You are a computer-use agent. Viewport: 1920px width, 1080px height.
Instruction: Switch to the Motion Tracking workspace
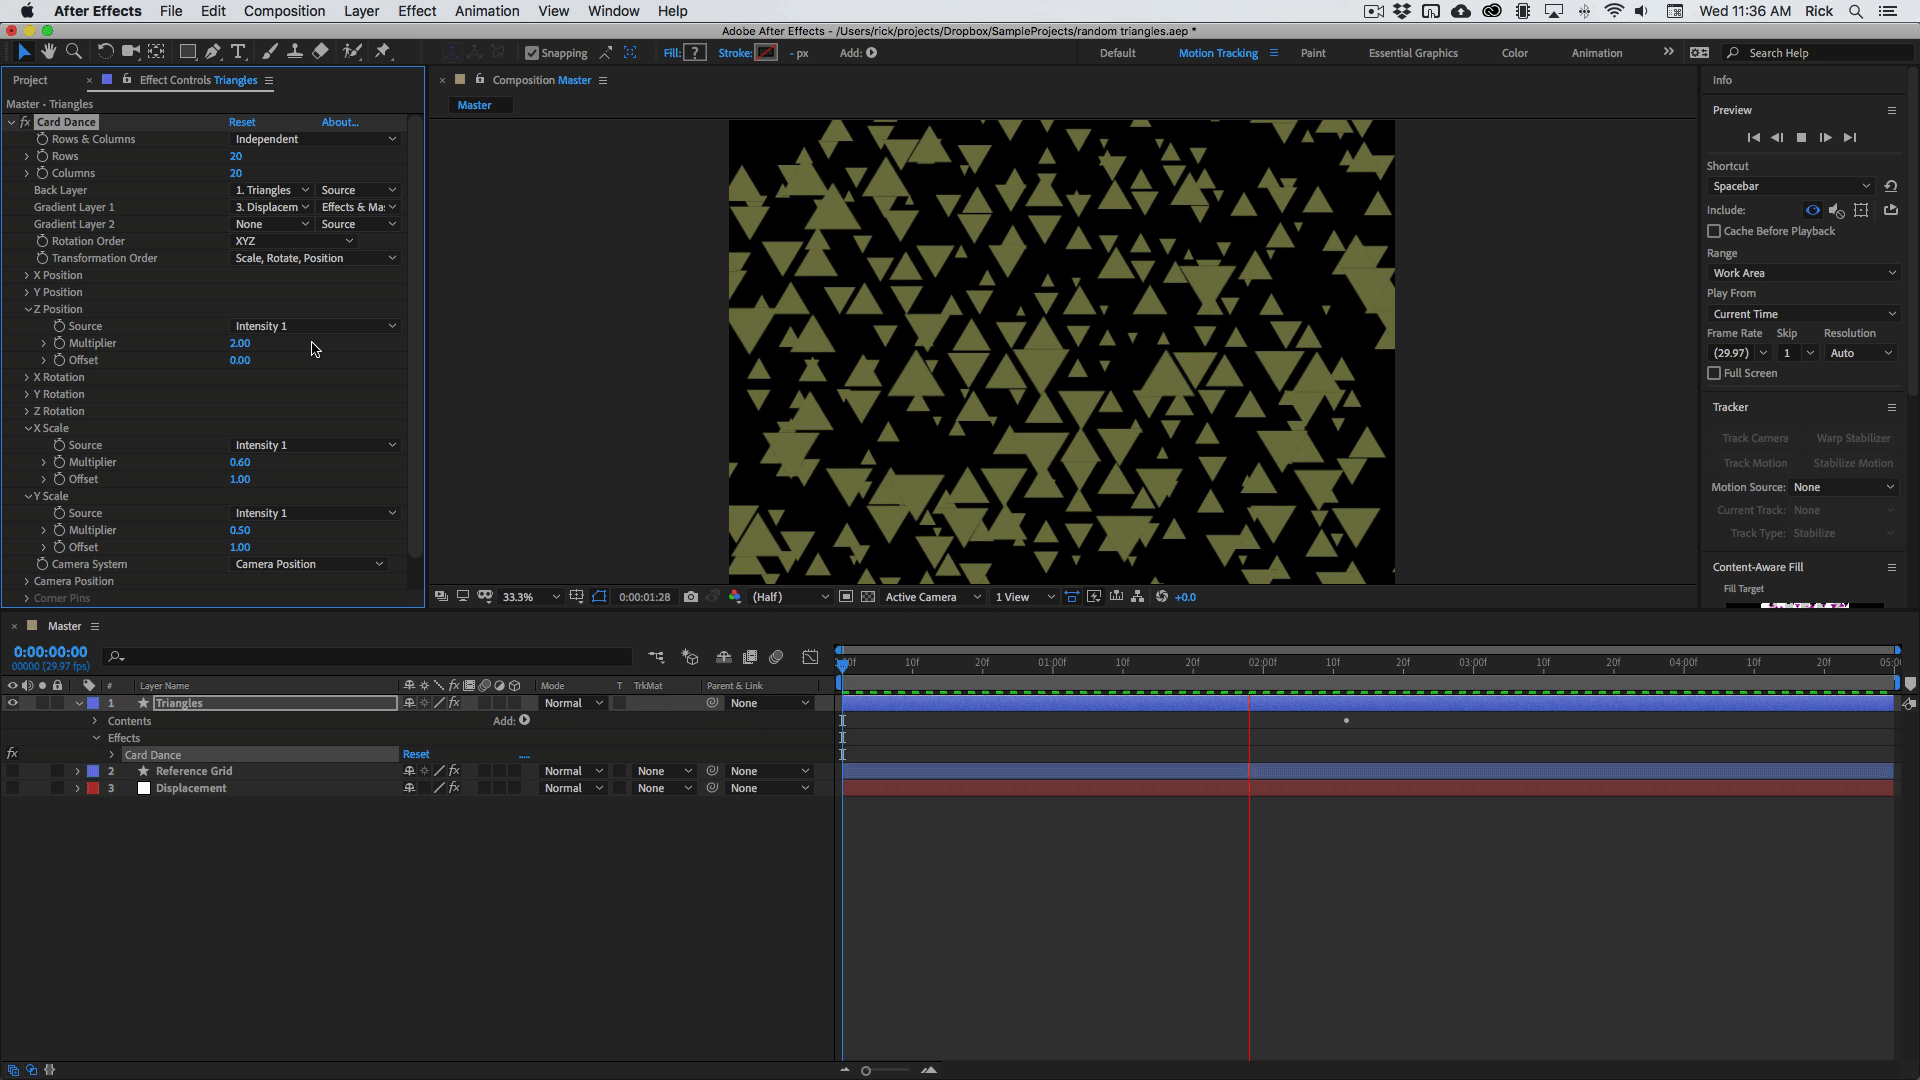click(x=1217, y=53)
